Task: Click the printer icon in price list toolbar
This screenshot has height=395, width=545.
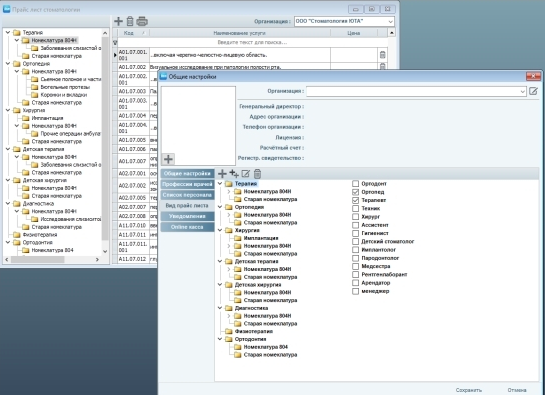Action: (x=142, y=21)
